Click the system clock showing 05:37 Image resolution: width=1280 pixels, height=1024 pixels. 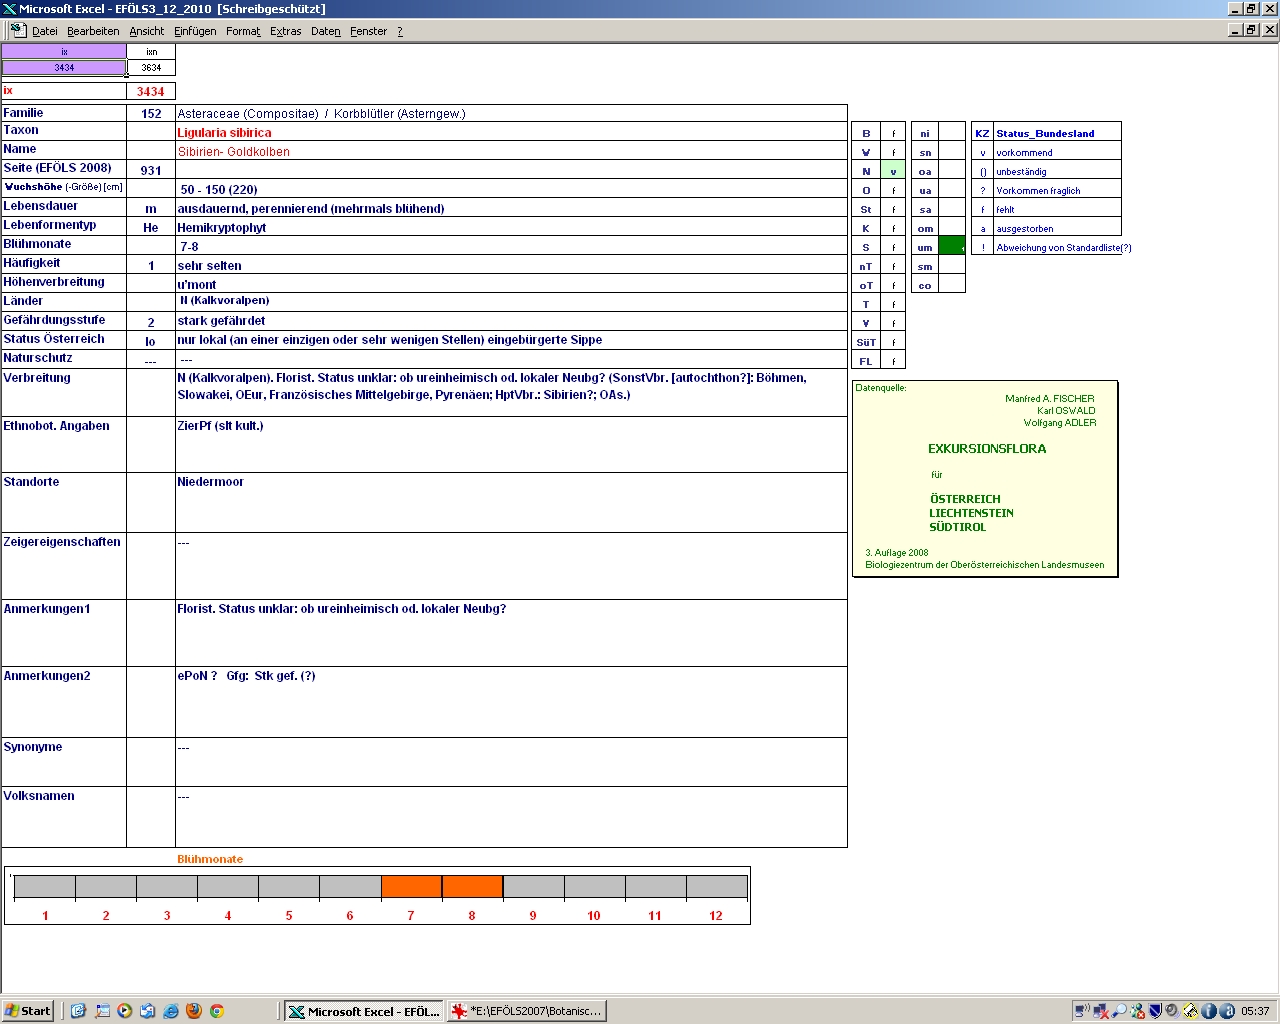[1255, 1011]
